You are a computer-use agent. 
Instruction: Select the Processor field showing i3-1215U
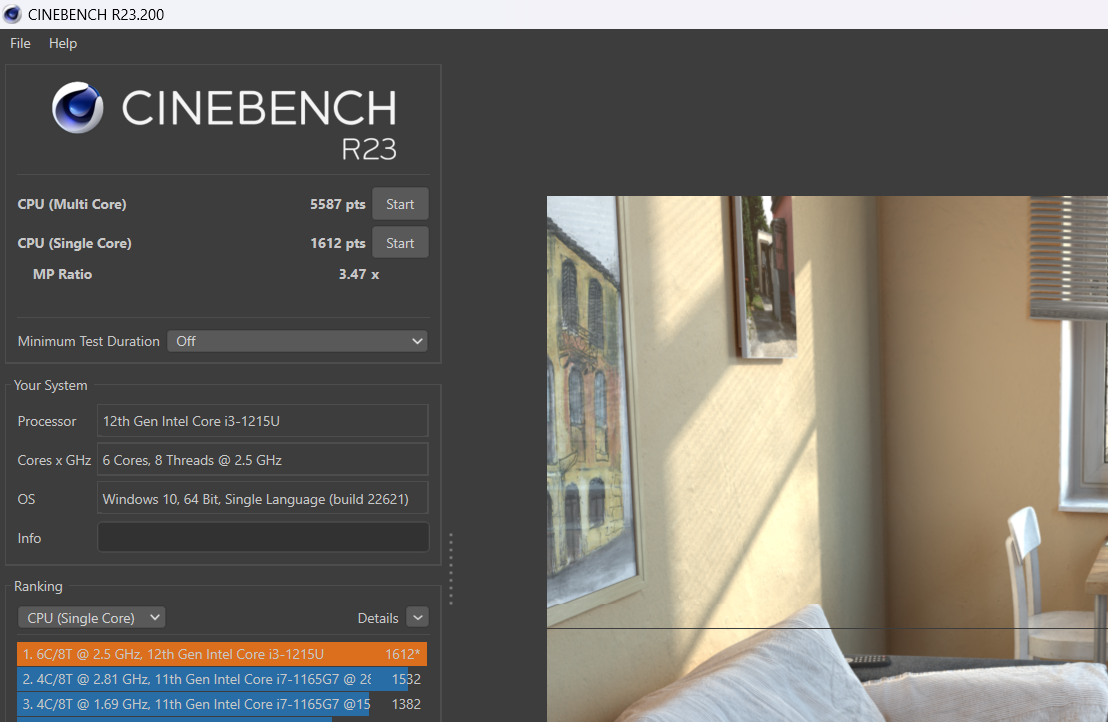click(x=262, y=421)
